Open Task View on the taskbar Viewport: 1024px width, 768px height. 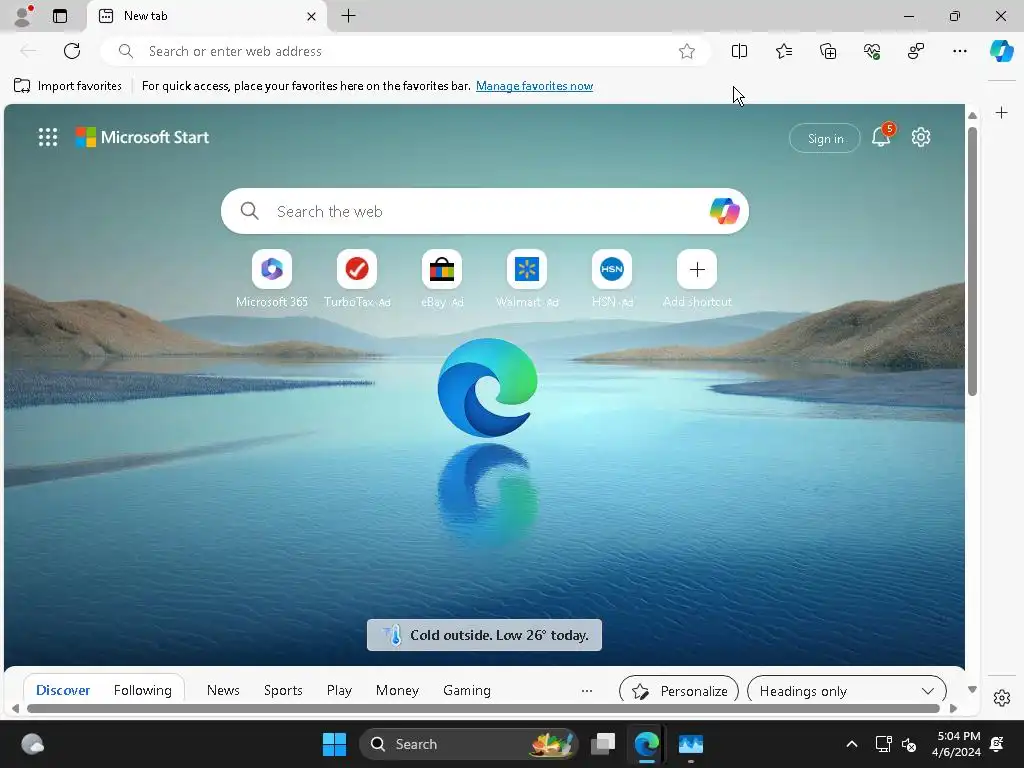coord(603,744)
